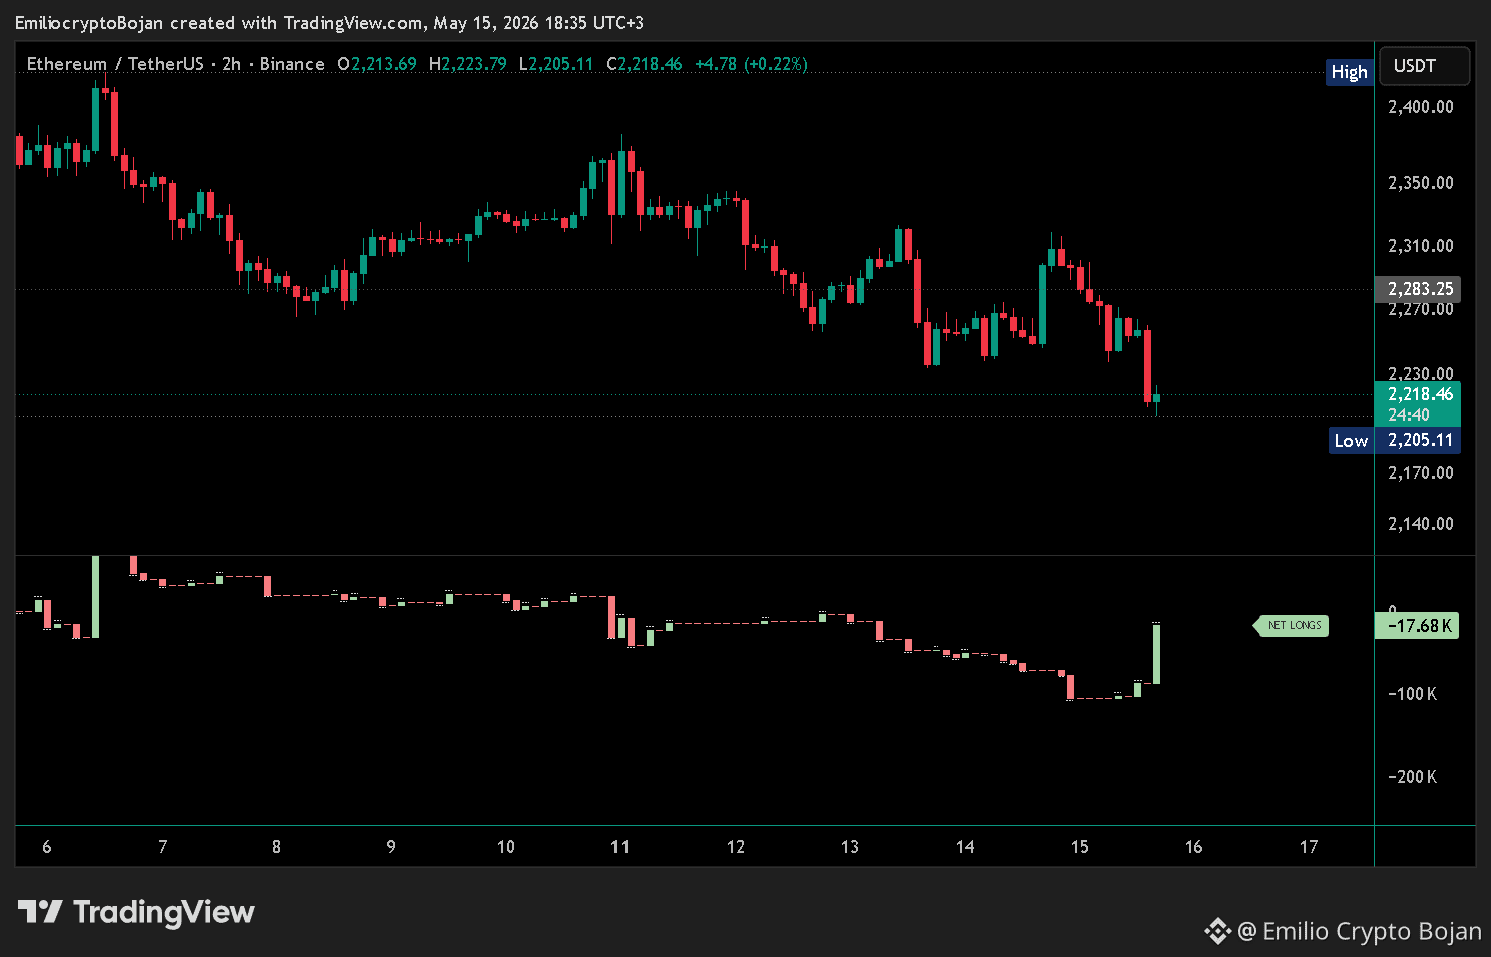Click the 2,140.00 price axis label
1491x957 pixels.
(x=1421, y=524)
